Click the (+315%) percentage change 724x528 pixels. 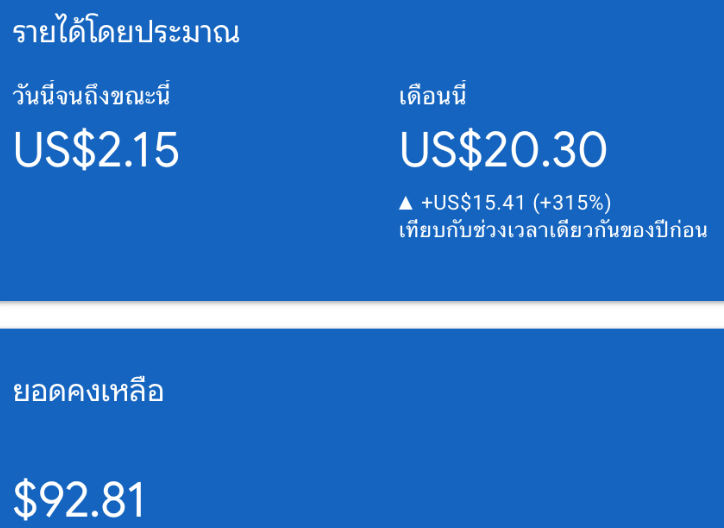click(x=572, y=203)
